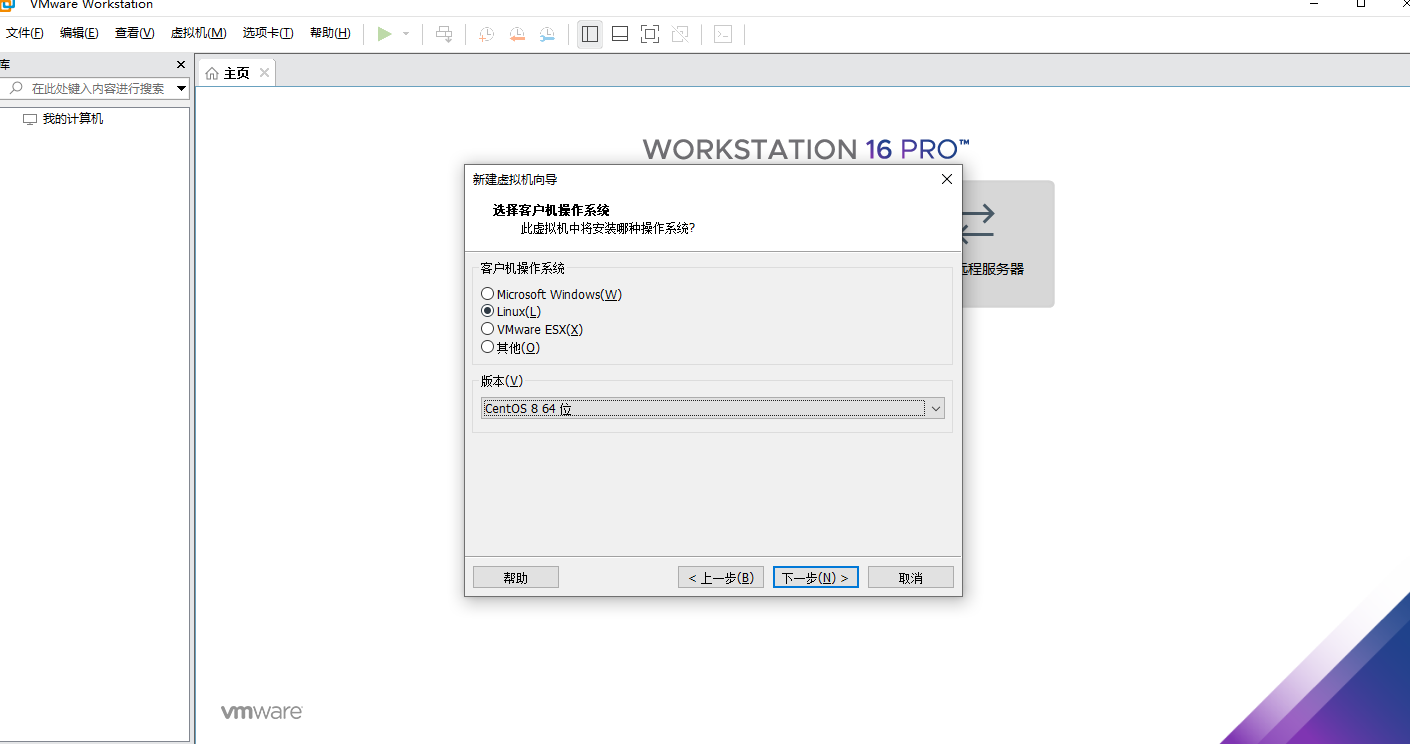Open the 选项卡(T) menu

coord(268,33)
